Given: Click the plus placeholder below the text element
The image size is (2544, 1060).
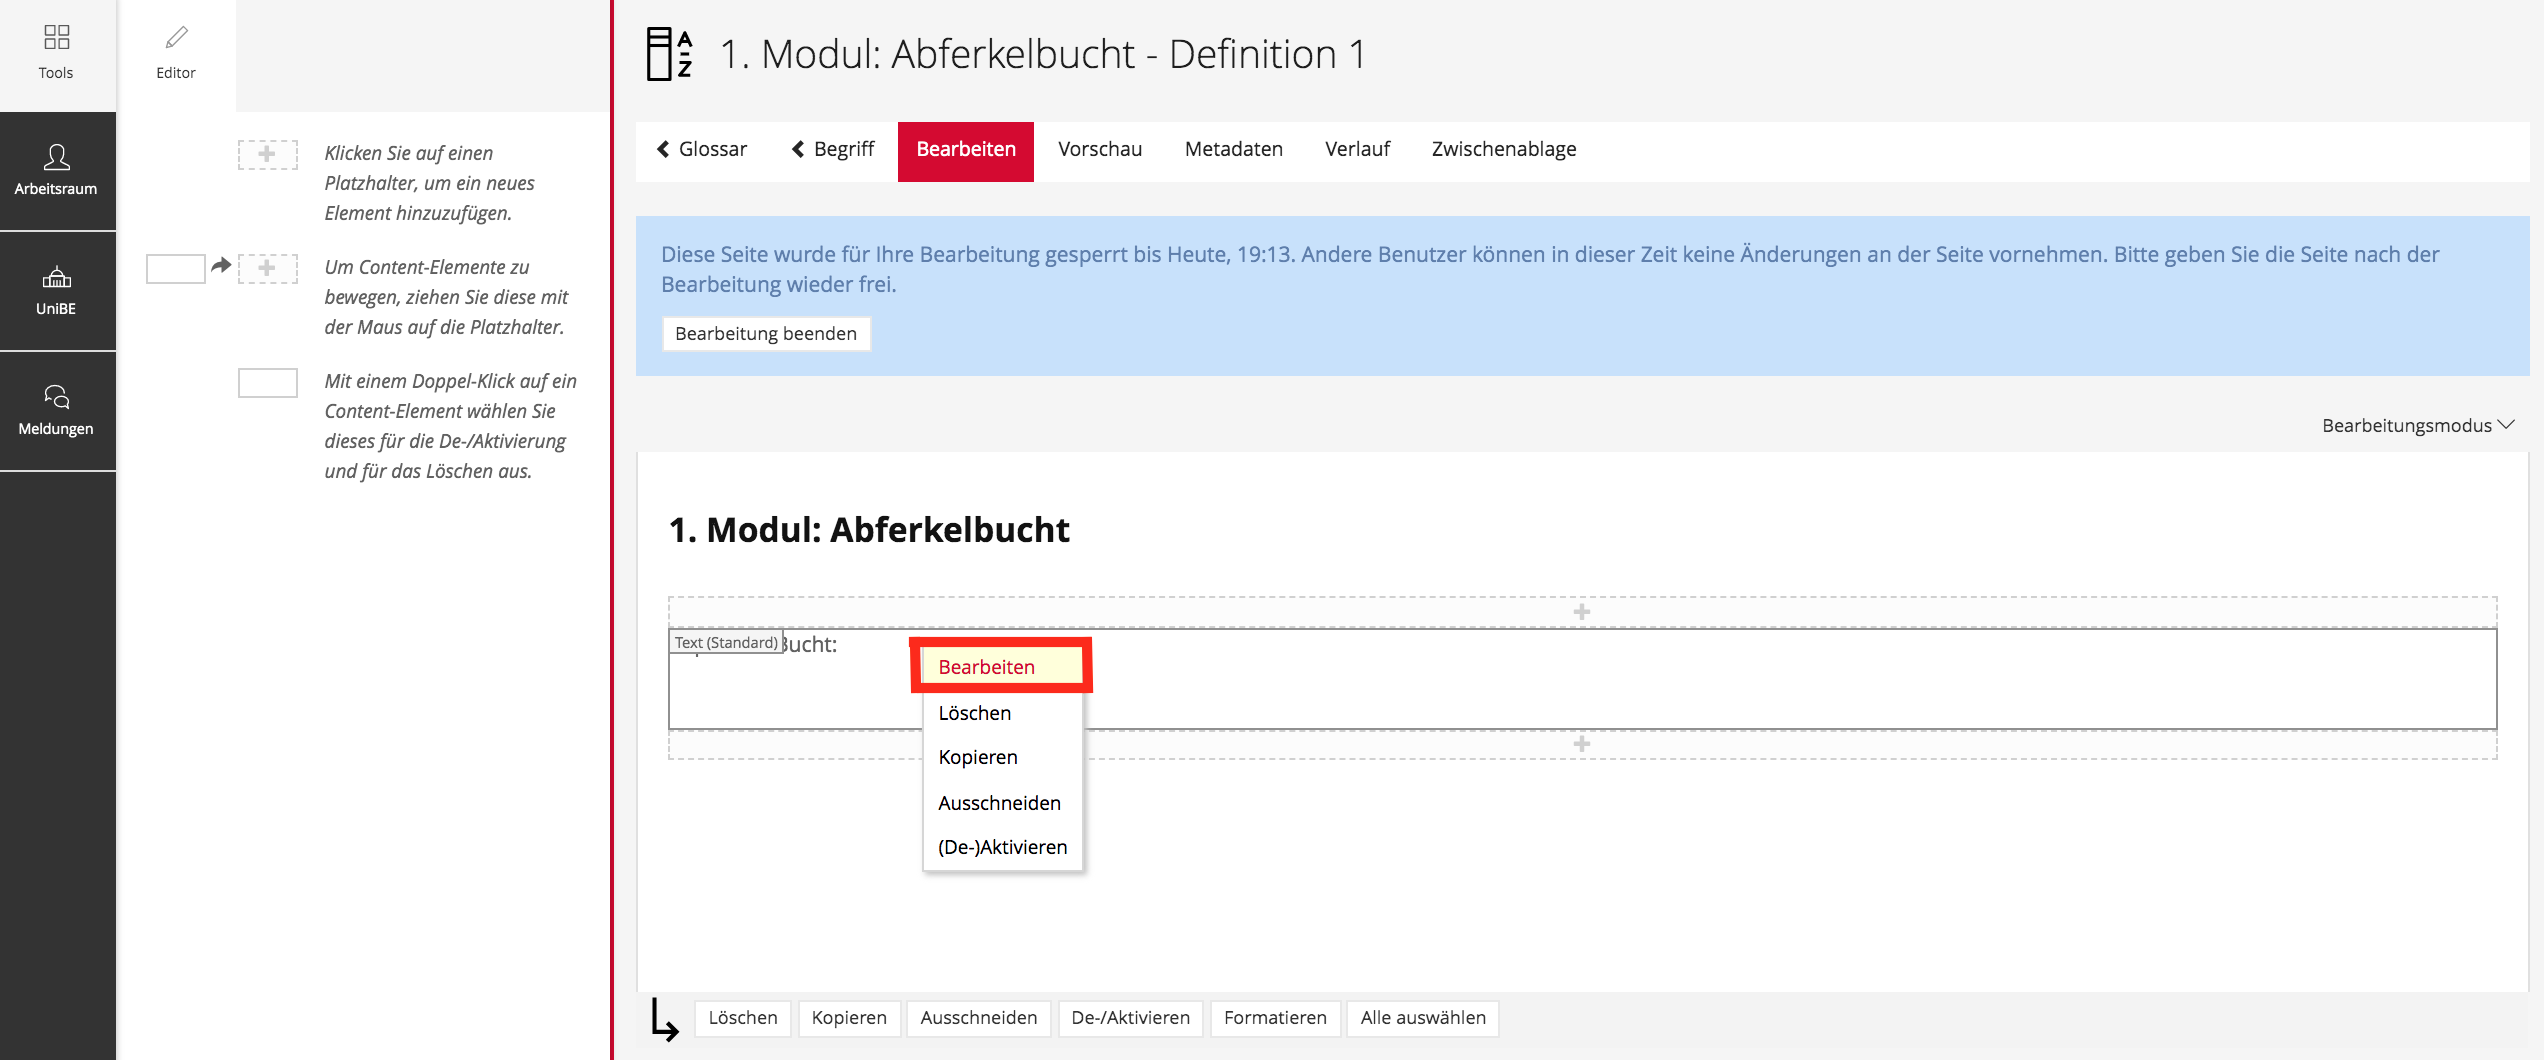Looking at the screenshot, I should (1582, 744).
